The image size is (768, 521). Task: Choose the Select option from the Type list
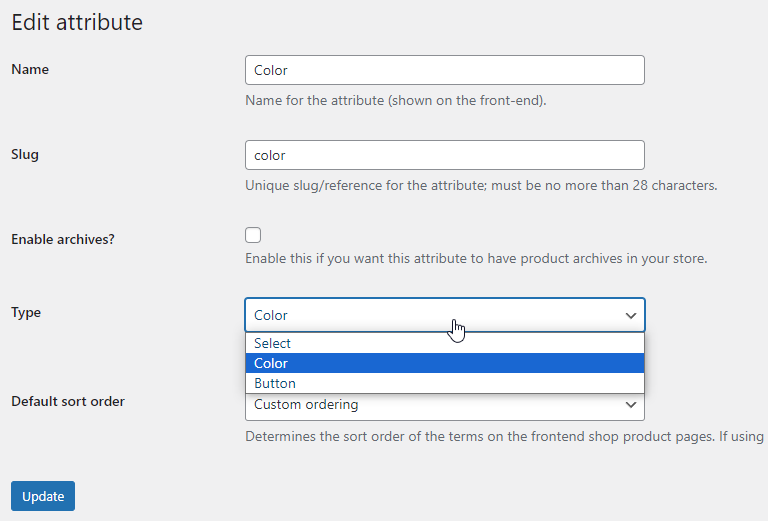pyautogui.click(x=273, y=343)
